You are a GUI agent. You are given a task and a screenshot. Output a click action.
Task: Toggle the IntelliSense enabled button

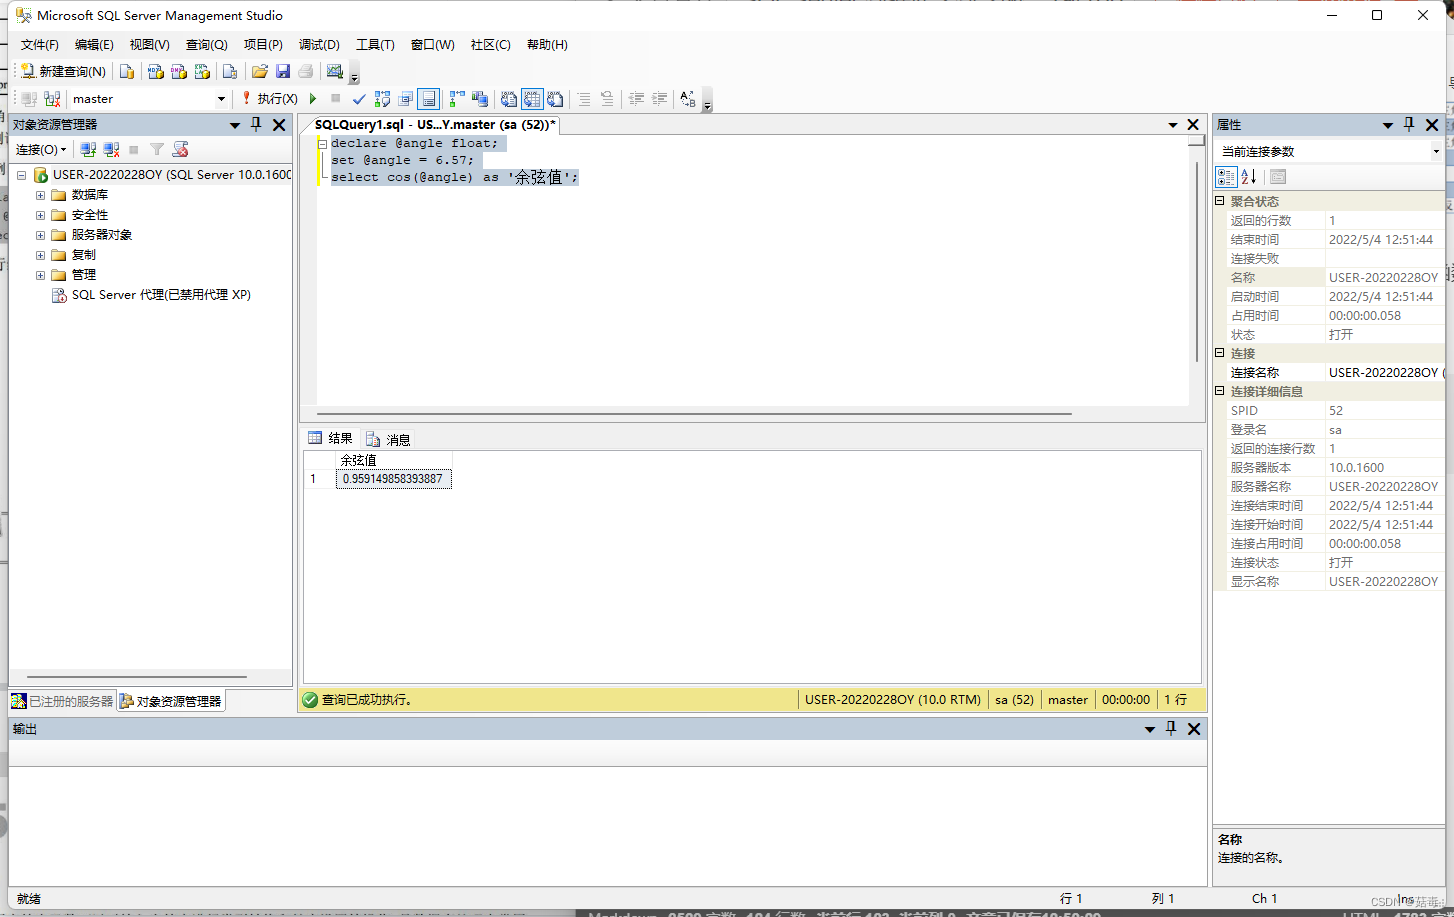[x=428, y=99]
